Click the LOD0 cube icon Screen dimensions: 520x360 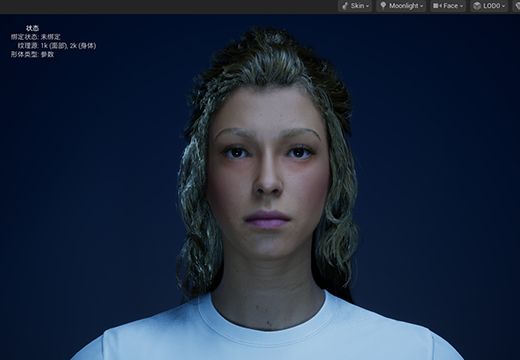477,6
